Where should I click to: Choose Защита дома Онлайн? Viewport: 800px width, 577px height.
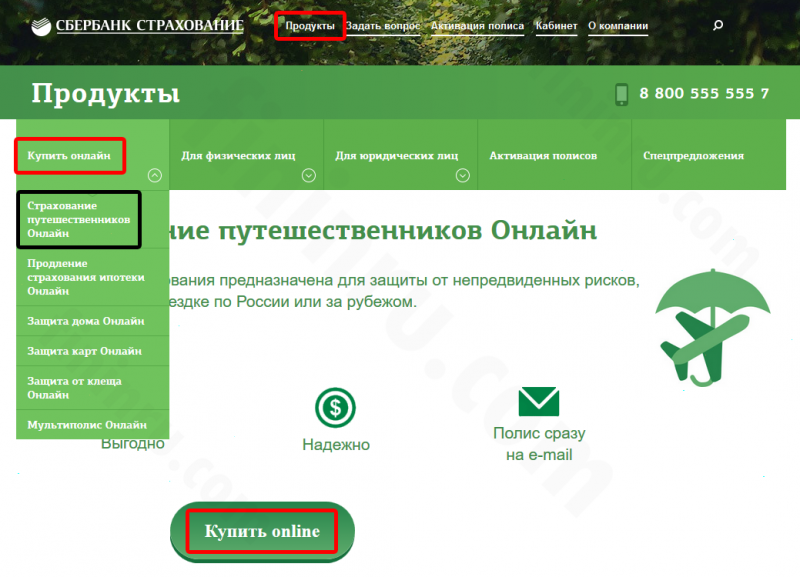[92, 321]
